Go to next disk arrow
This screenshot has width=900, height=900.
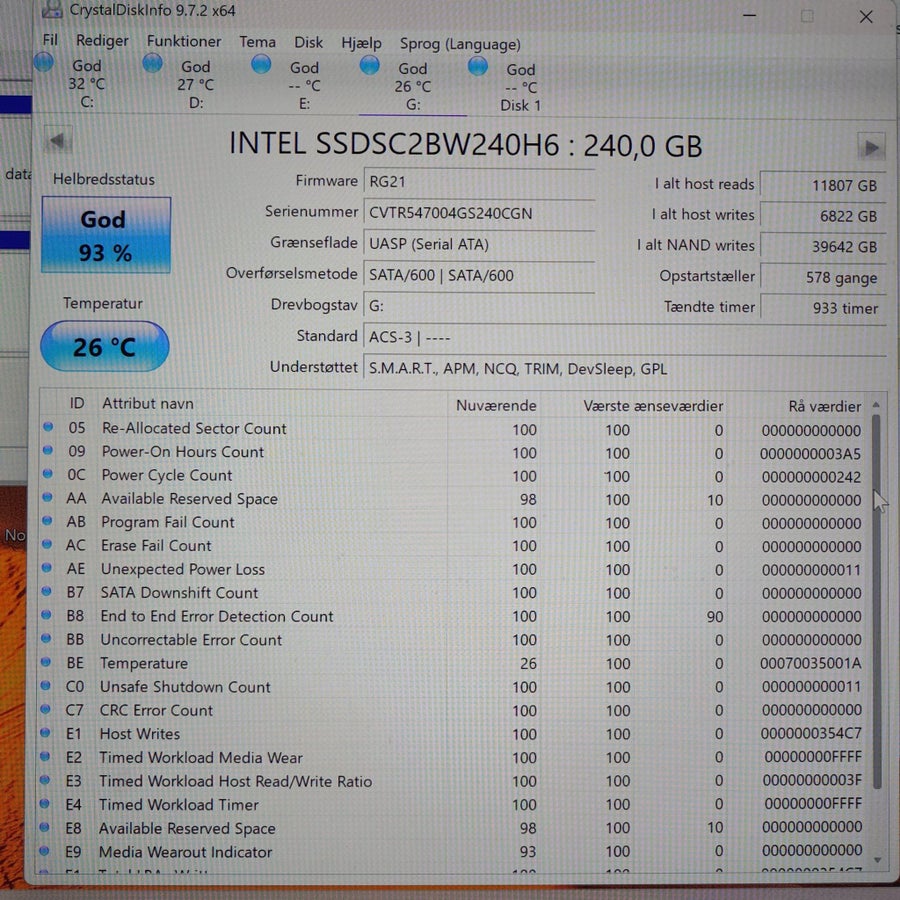pyautogui.click(x=871, y=148)
